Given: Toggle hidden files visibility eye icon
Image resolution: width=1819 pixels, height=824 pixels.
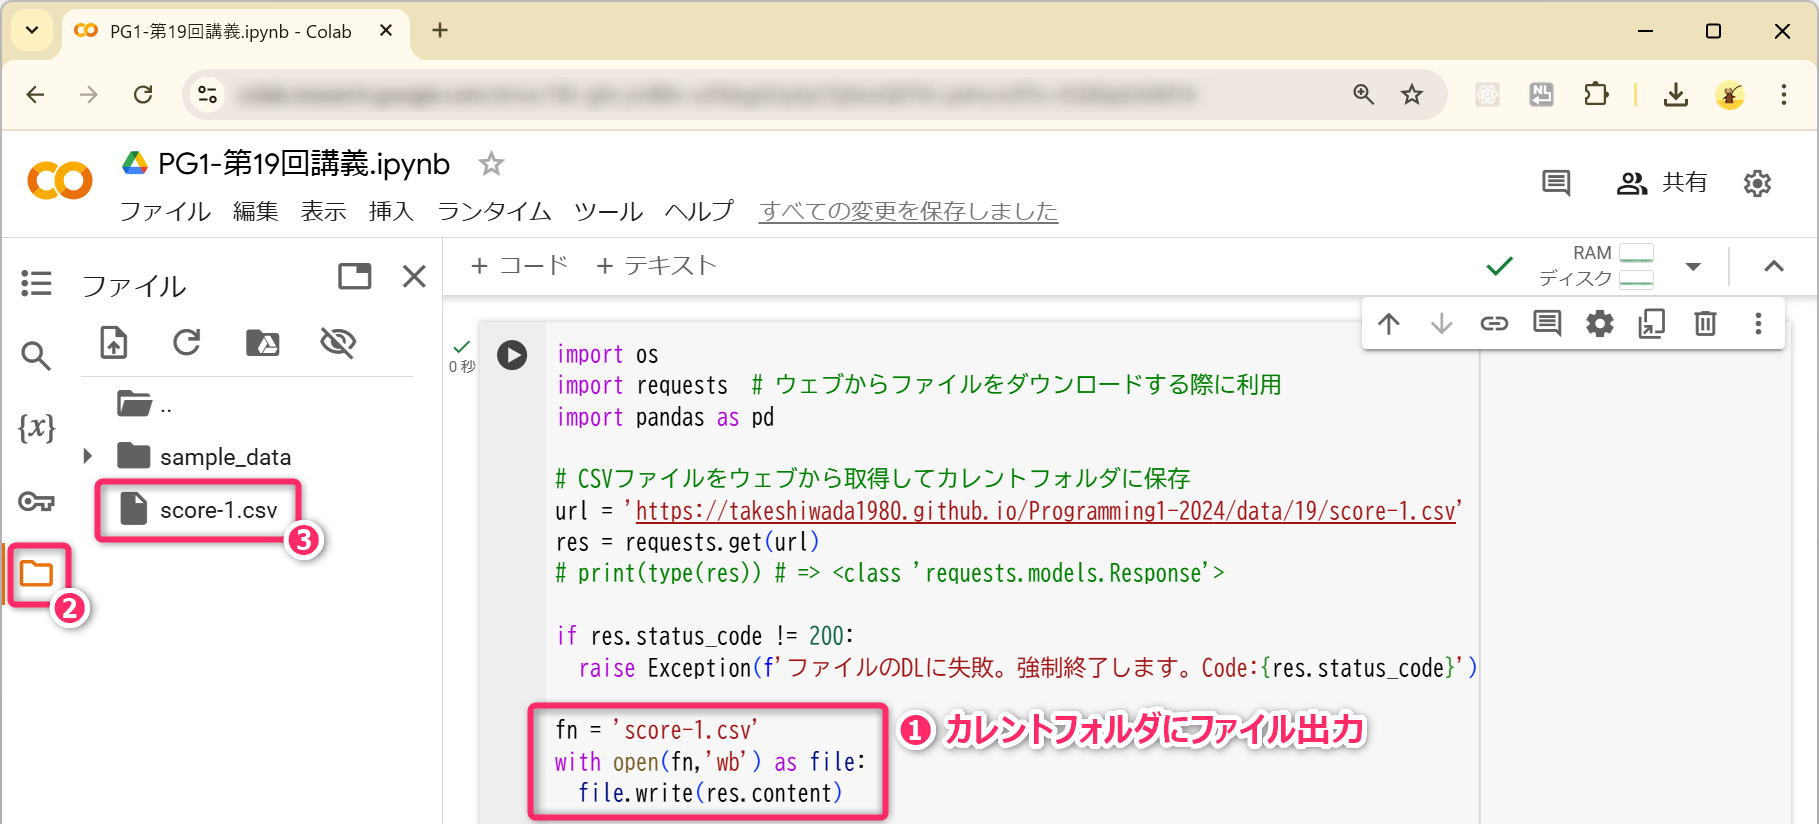Looking at the screenshot, I should coord(338,343).
